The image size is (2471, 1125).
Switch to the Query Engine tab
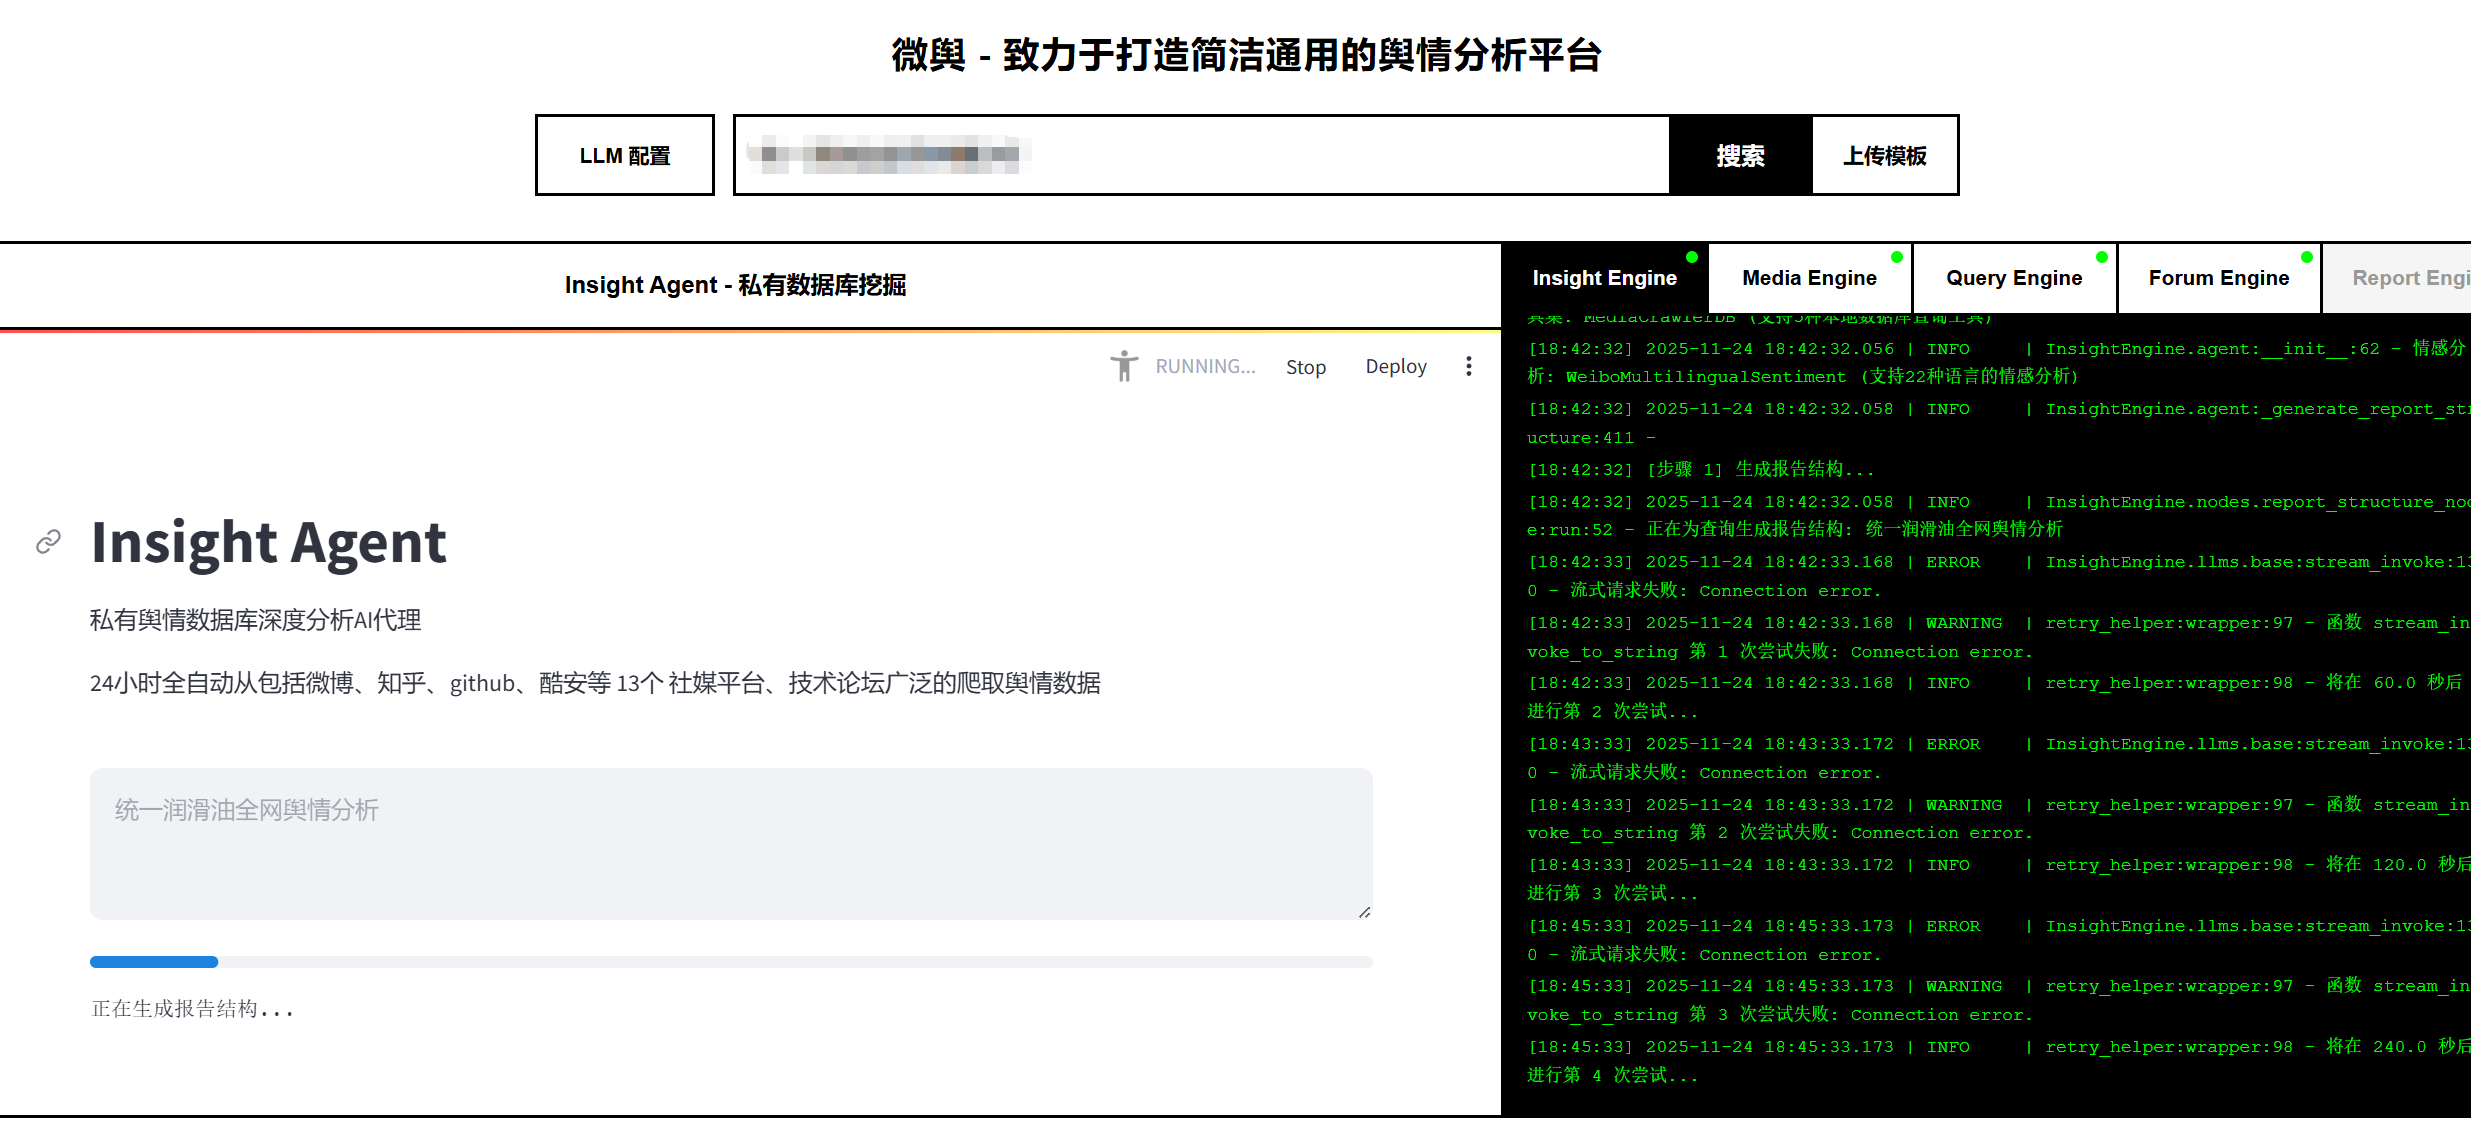[2013, 278]
